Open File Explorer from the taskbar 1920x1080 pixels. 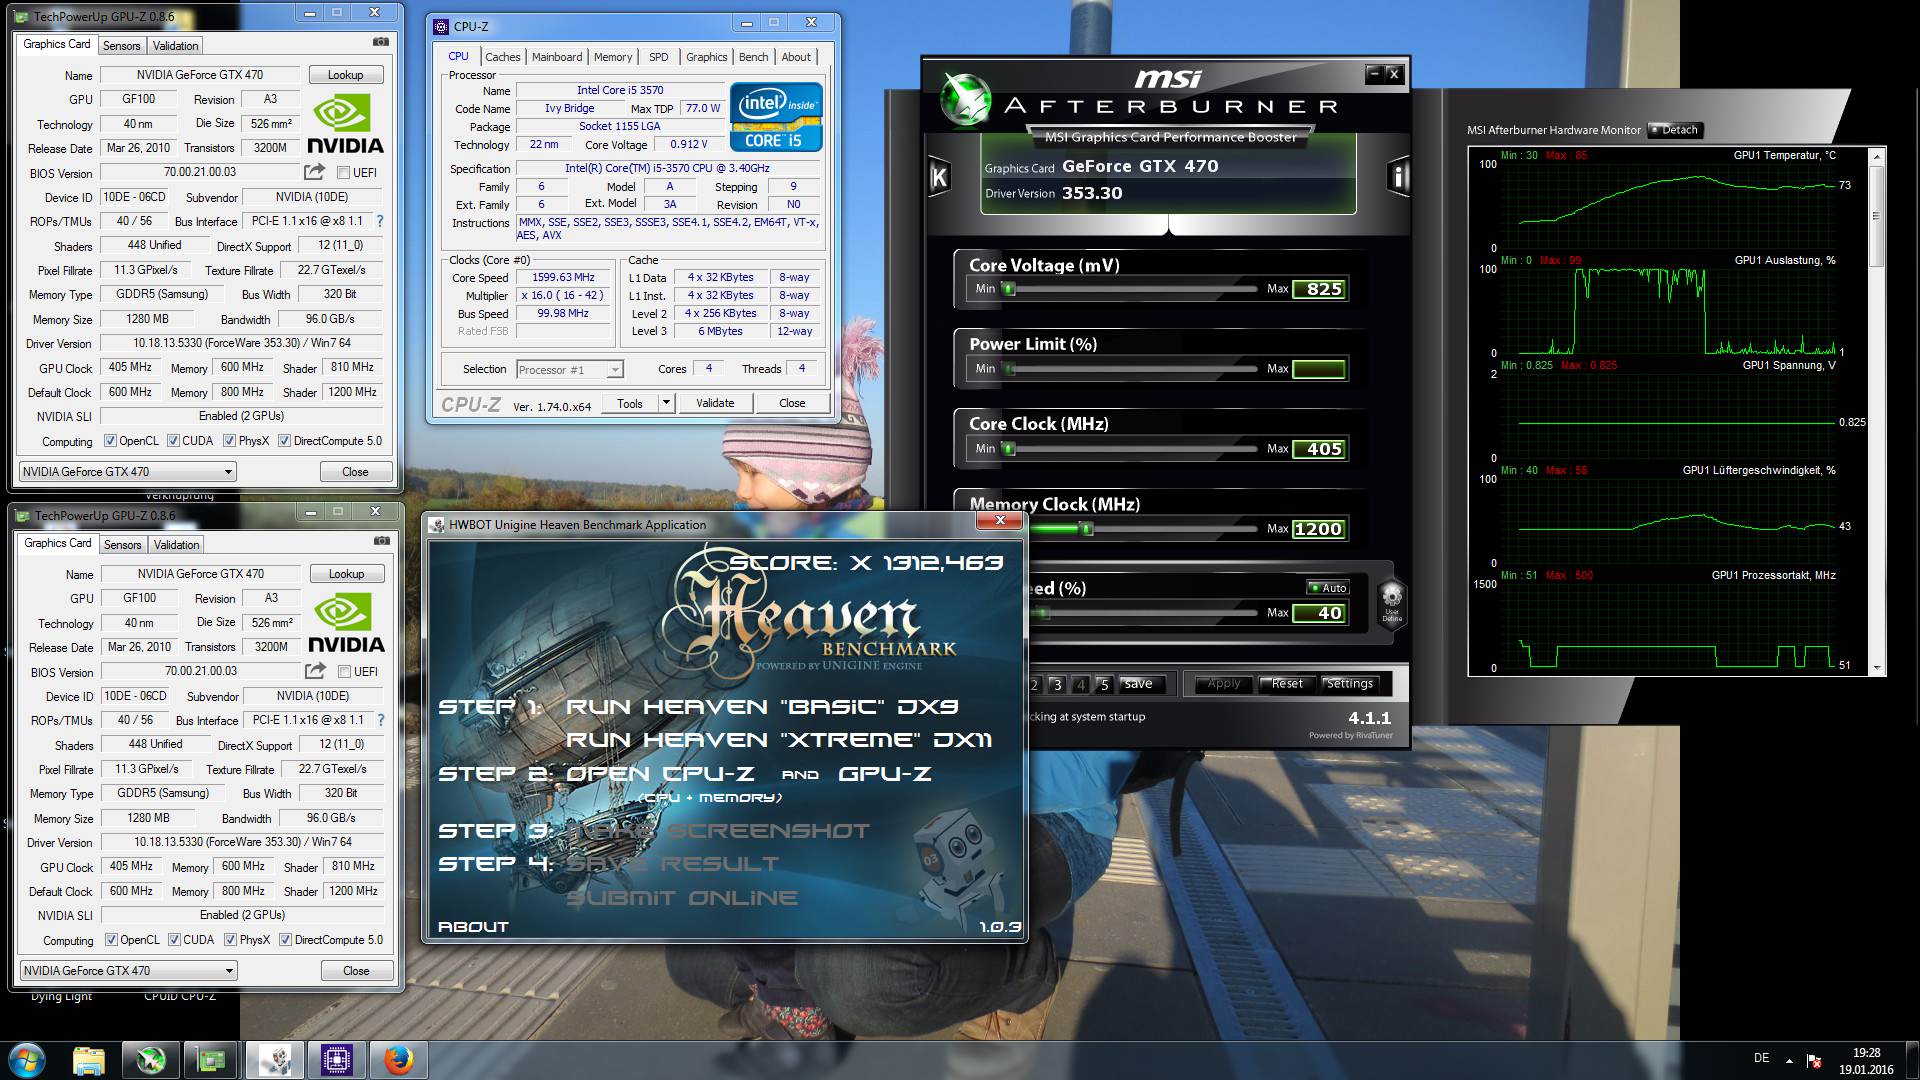click(x=89, y=1060)
